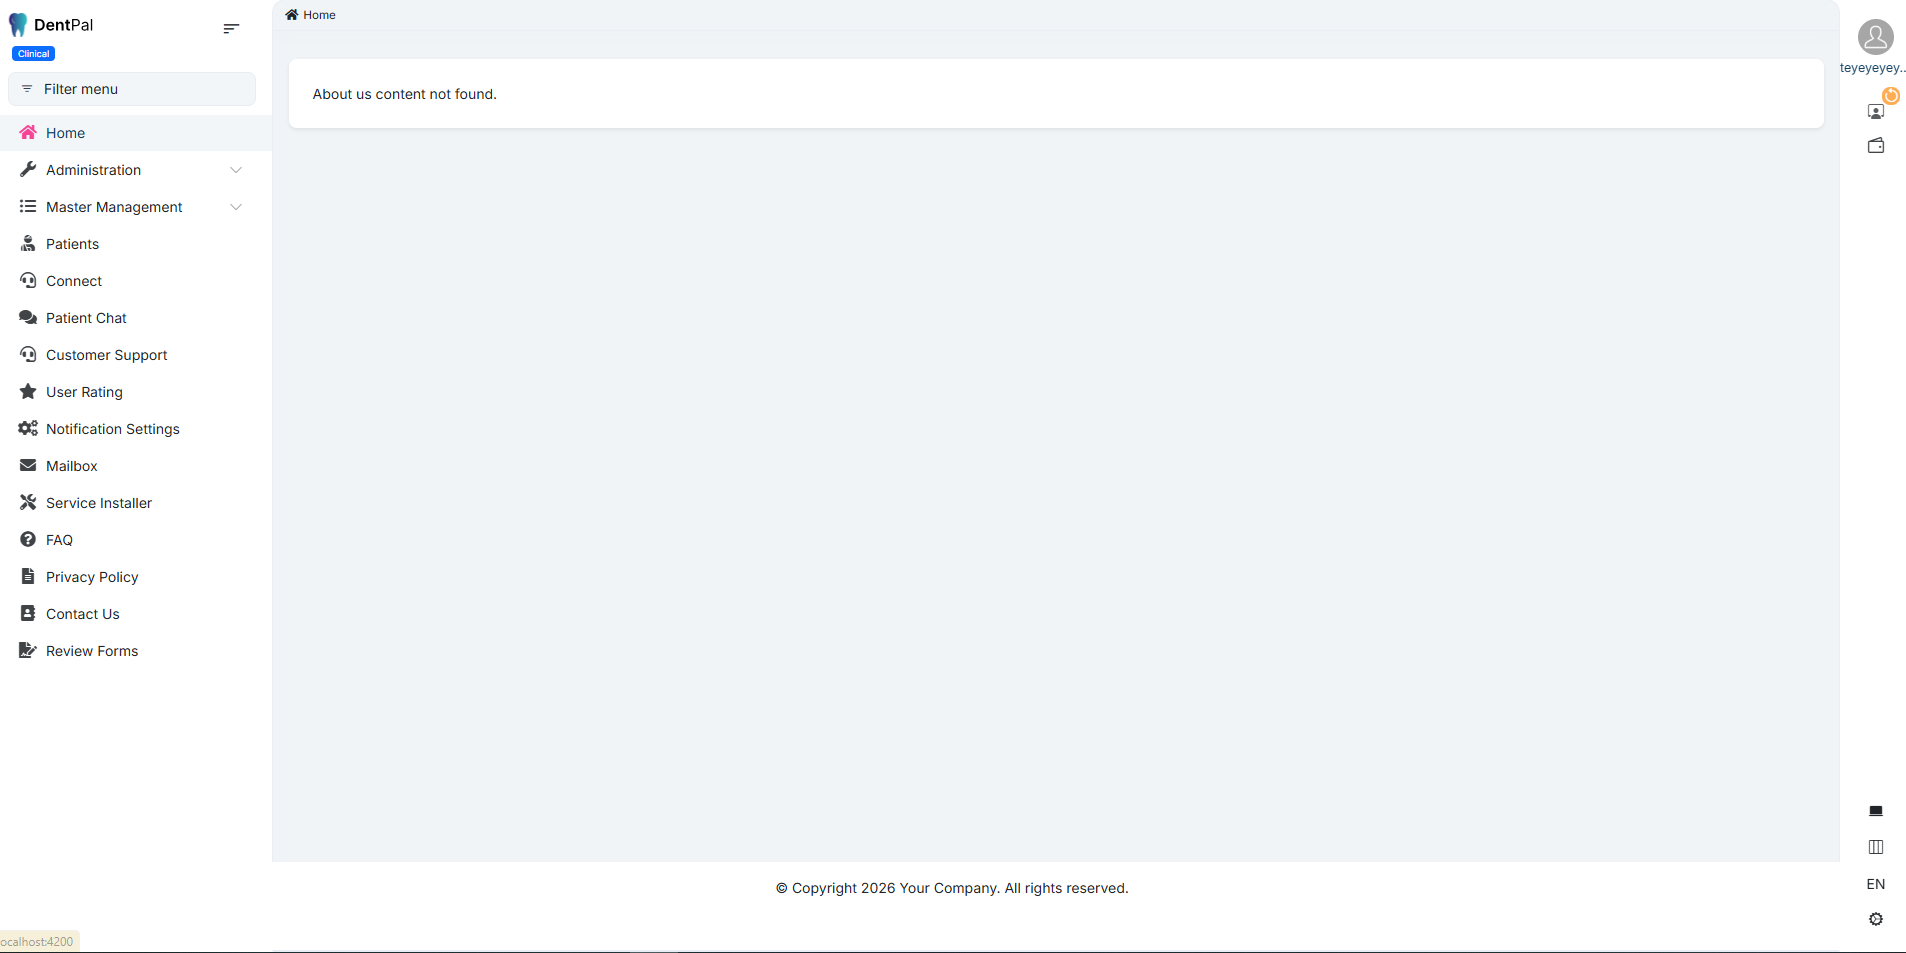
Task: Open the EN language selector
Action: (1875, 884)
